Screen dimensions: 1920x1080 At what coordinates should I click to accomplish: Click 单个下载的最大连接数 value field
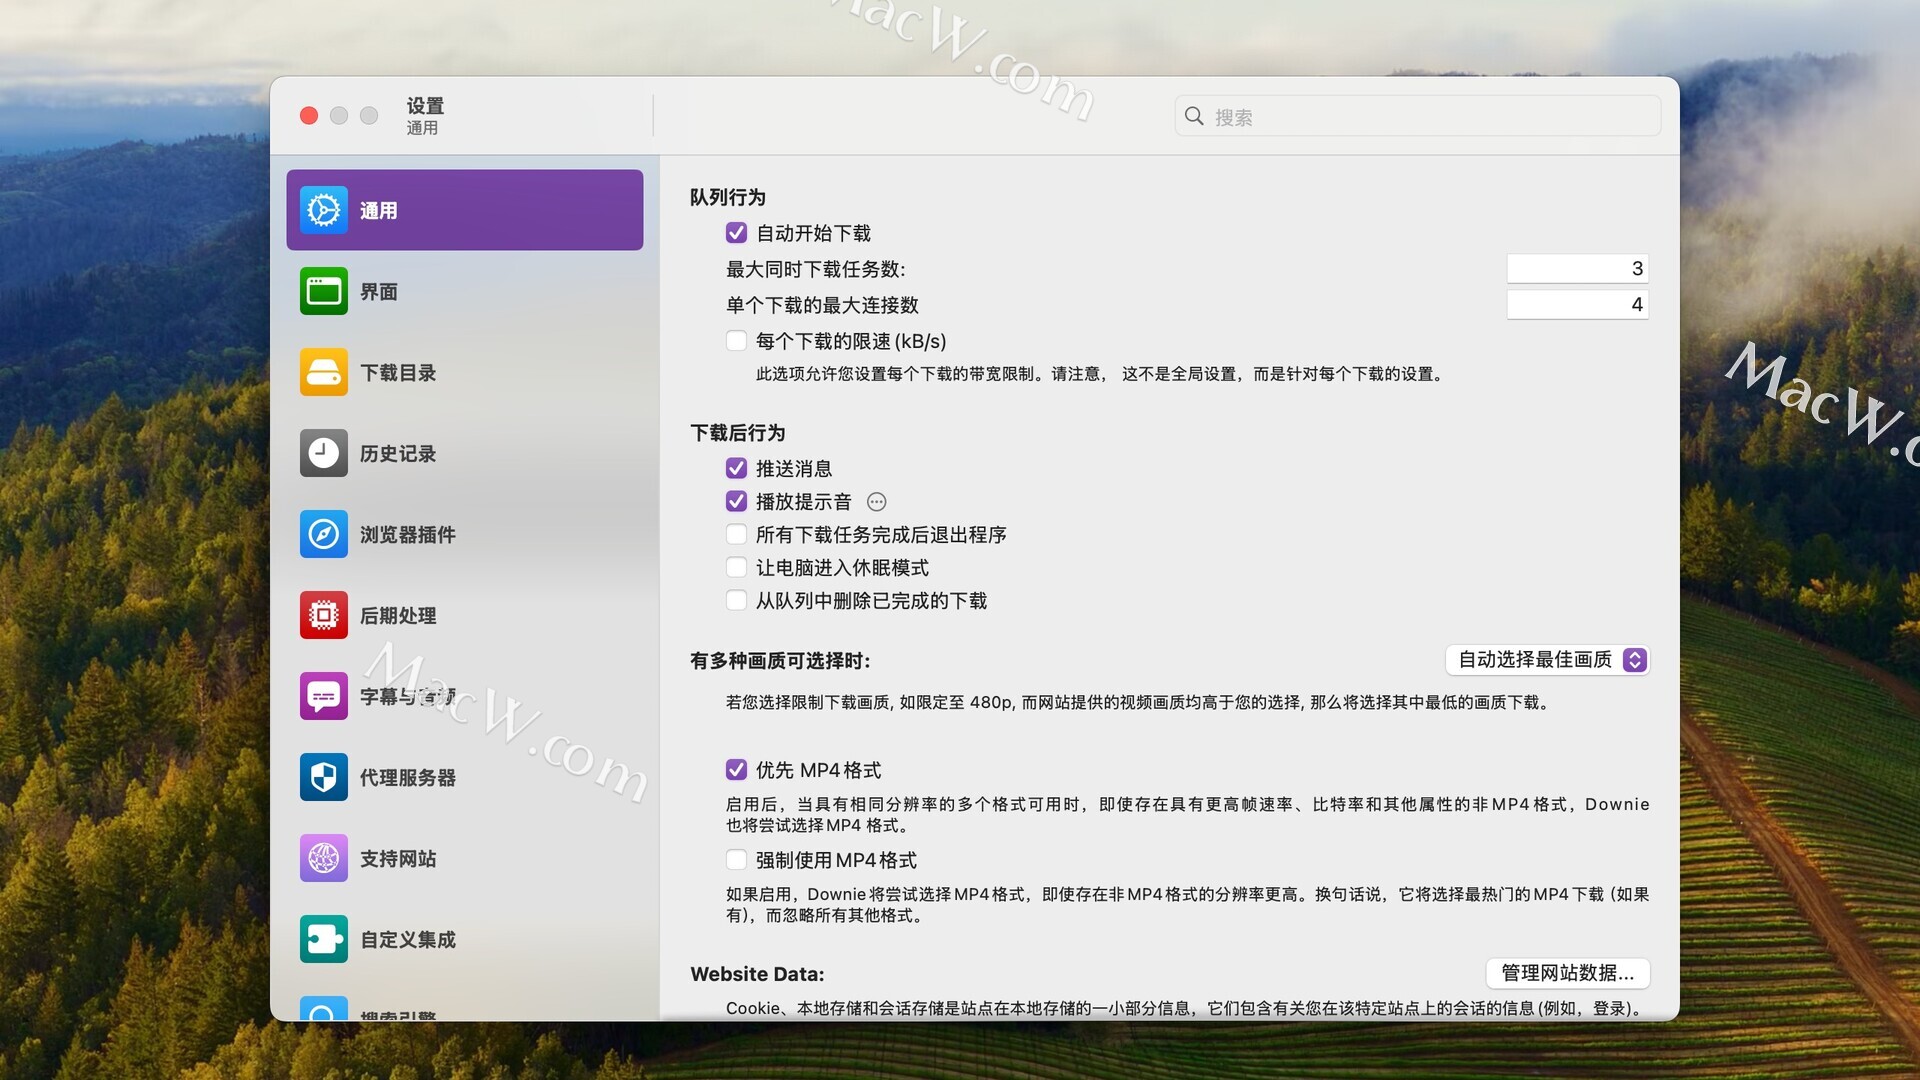1577,304
